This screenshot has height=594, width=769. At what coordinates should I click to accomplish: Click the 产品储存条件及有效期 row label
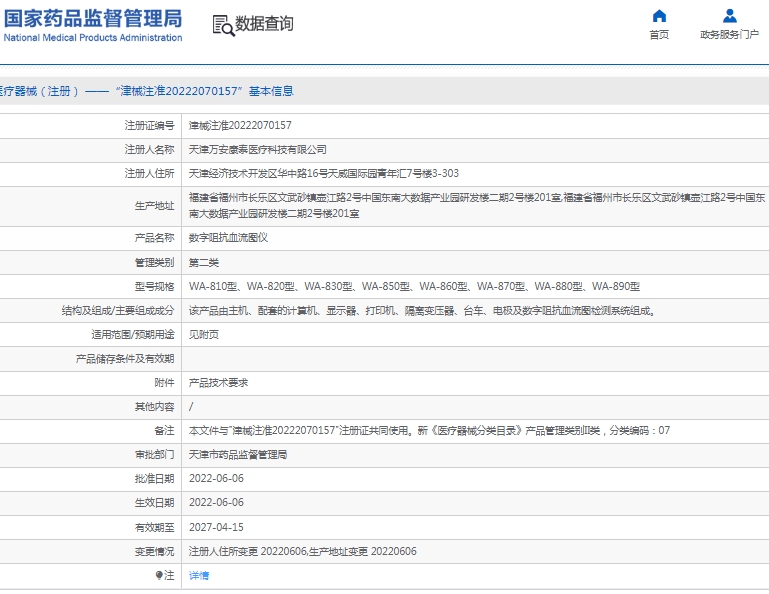(125, 359)
